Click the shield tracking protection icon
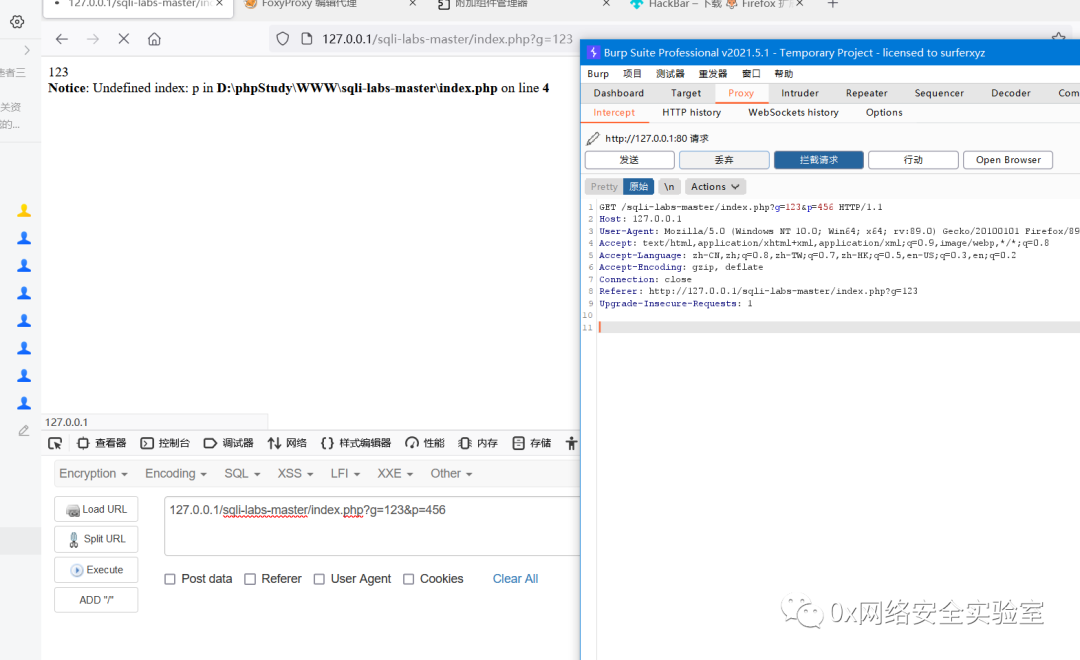The height and width of the screenshot is (660, 1080). [282, 39]
